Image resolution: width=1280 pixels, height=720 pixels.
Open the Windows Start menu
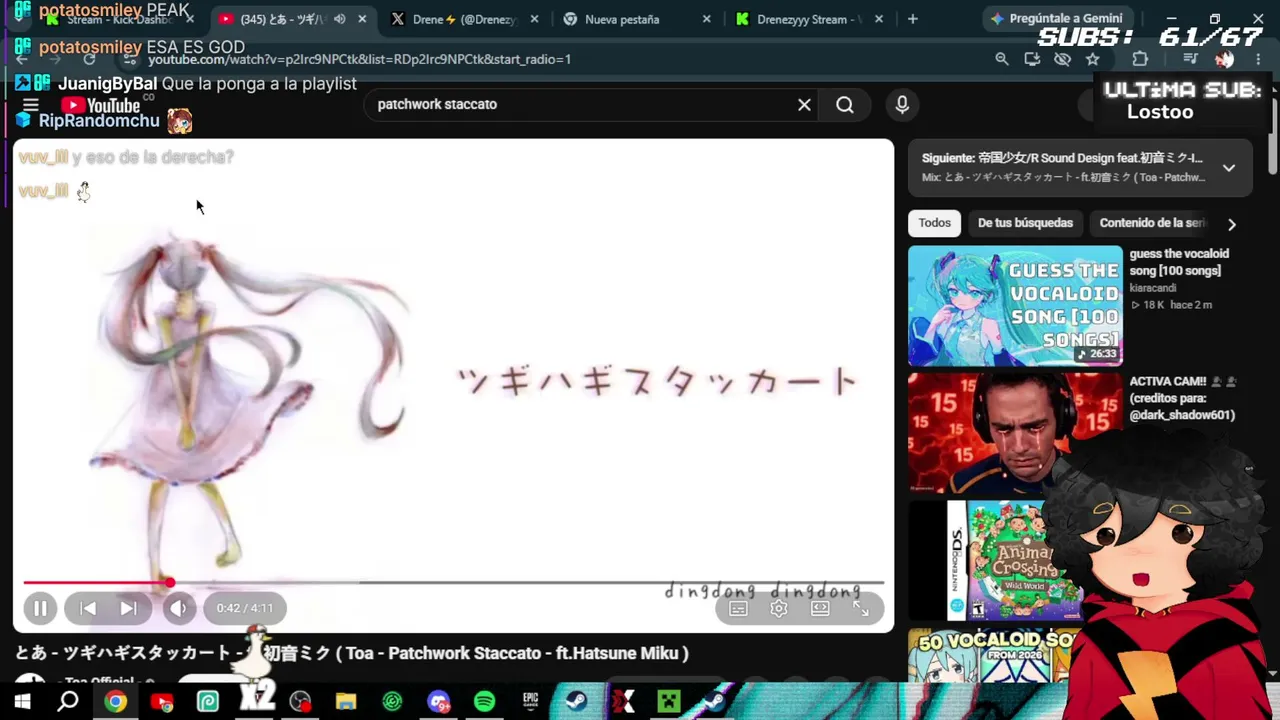(22, 701)
